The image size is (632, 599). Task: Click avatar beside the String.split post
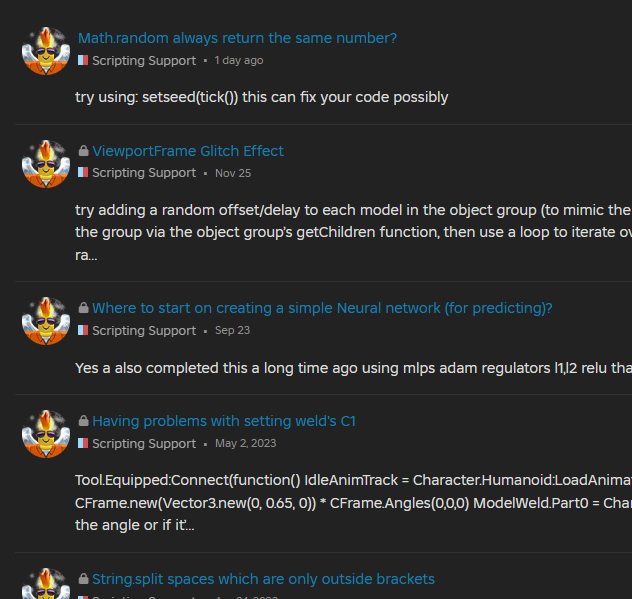click(x=46, y=585)
